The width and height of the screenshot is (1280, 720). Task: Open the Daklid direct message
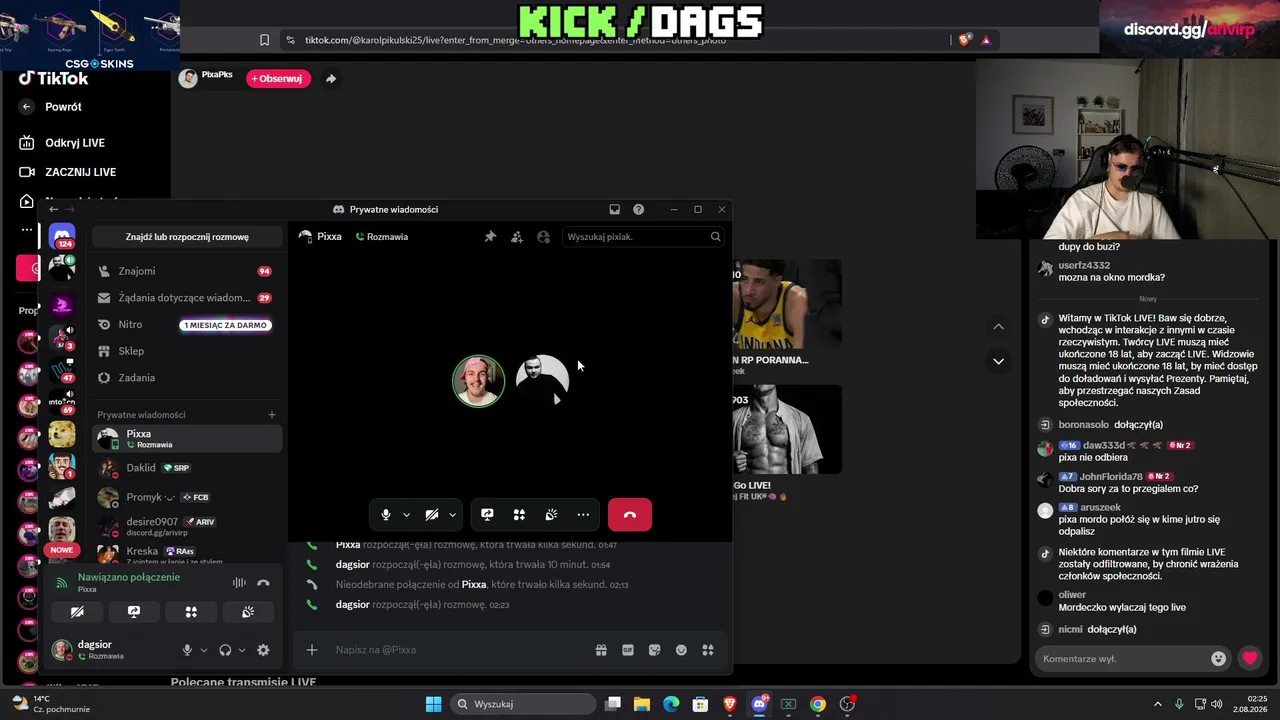pyautogui.click(x=187, y=468)
